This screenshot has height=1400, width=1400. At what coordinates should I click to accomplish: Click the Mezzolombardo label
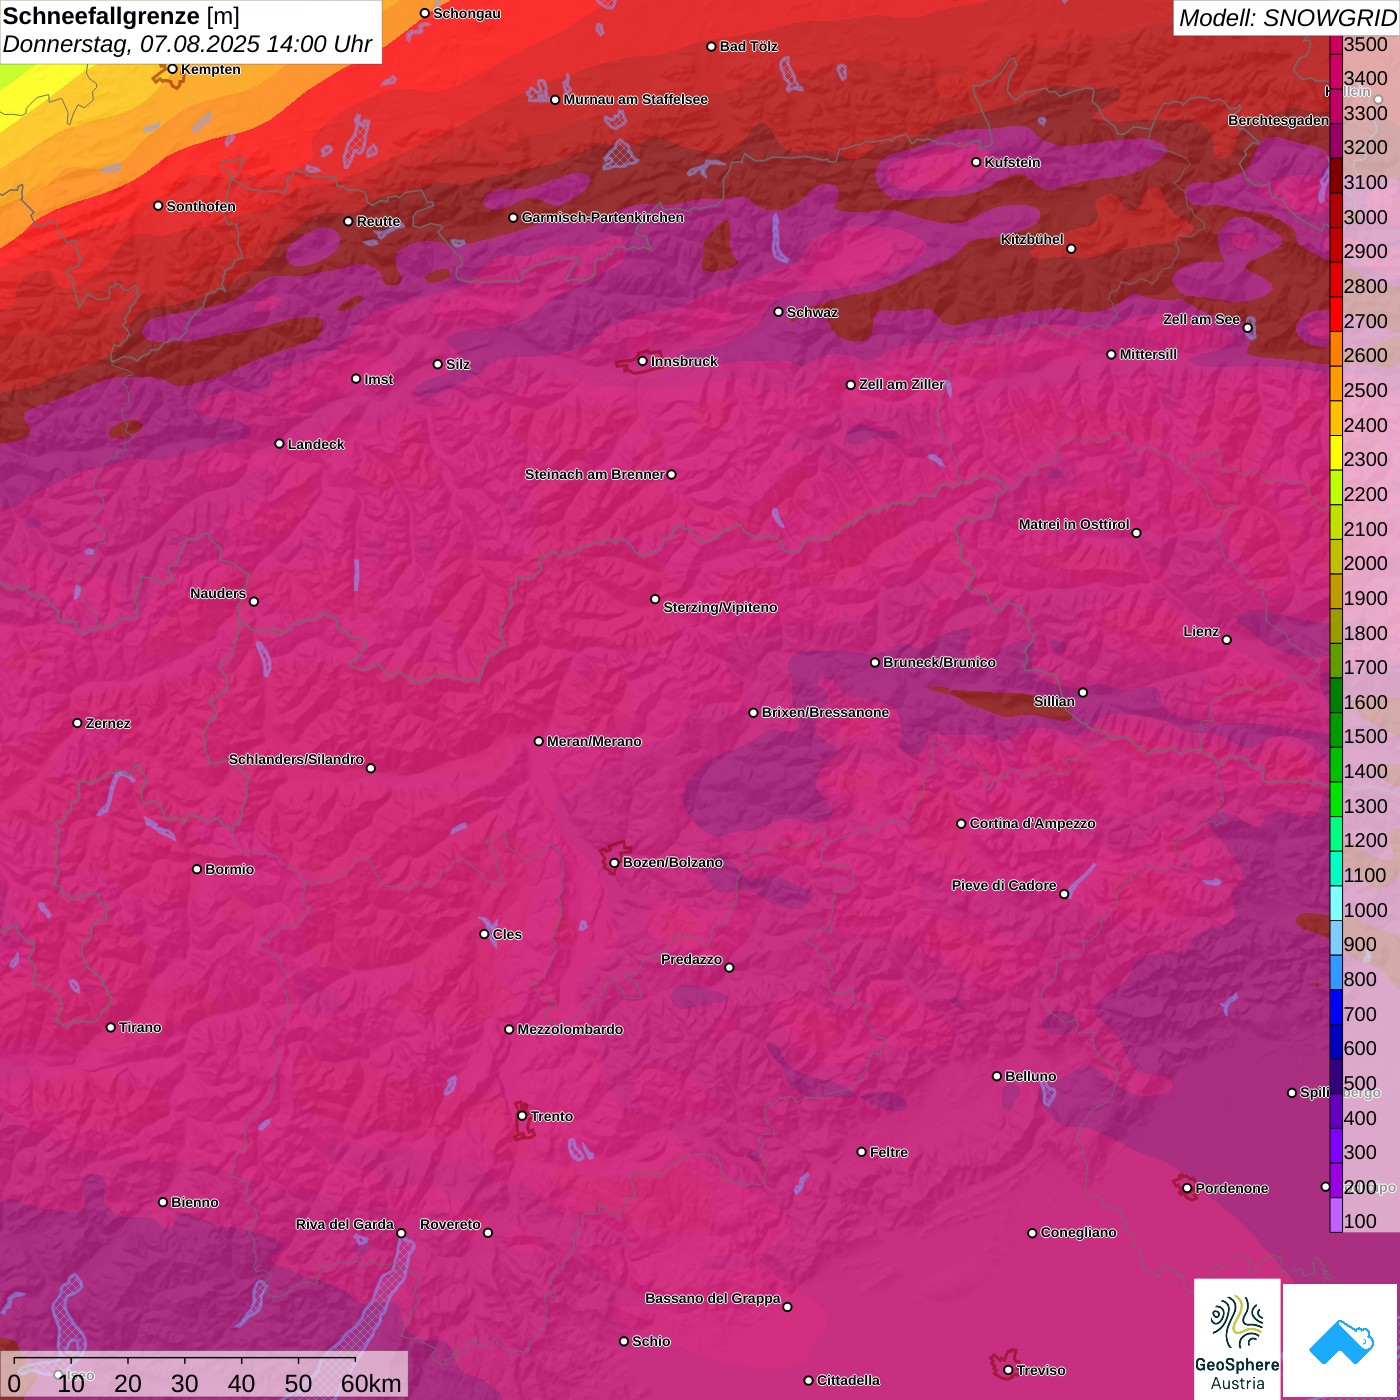(x=570, y=1029)
